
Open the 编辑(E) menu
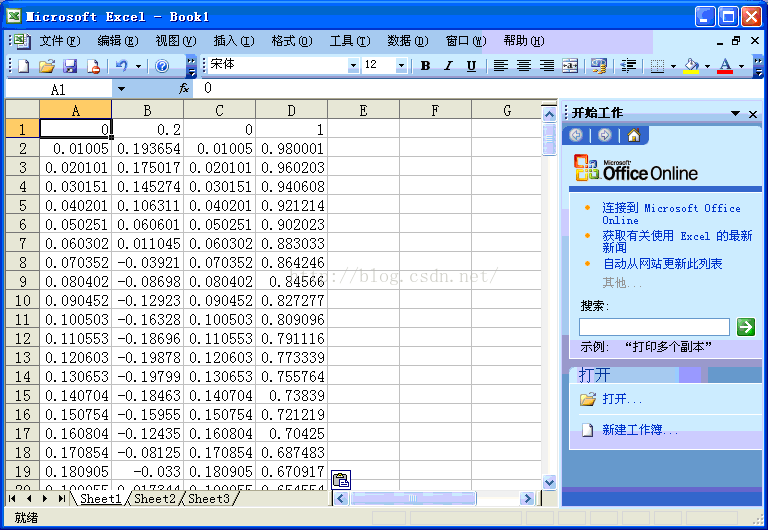tap(118, 41)
